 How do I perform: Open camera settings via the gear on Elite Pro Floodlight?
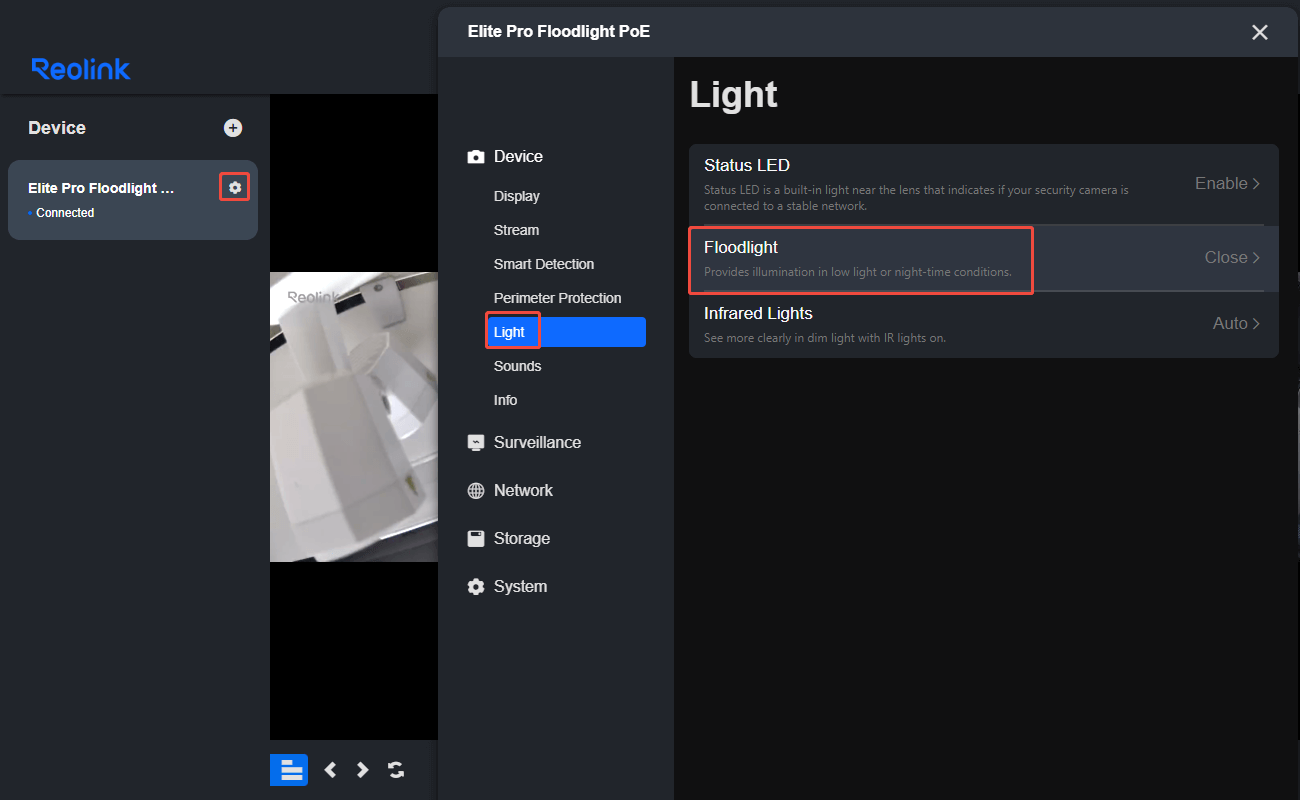point(234,186)
